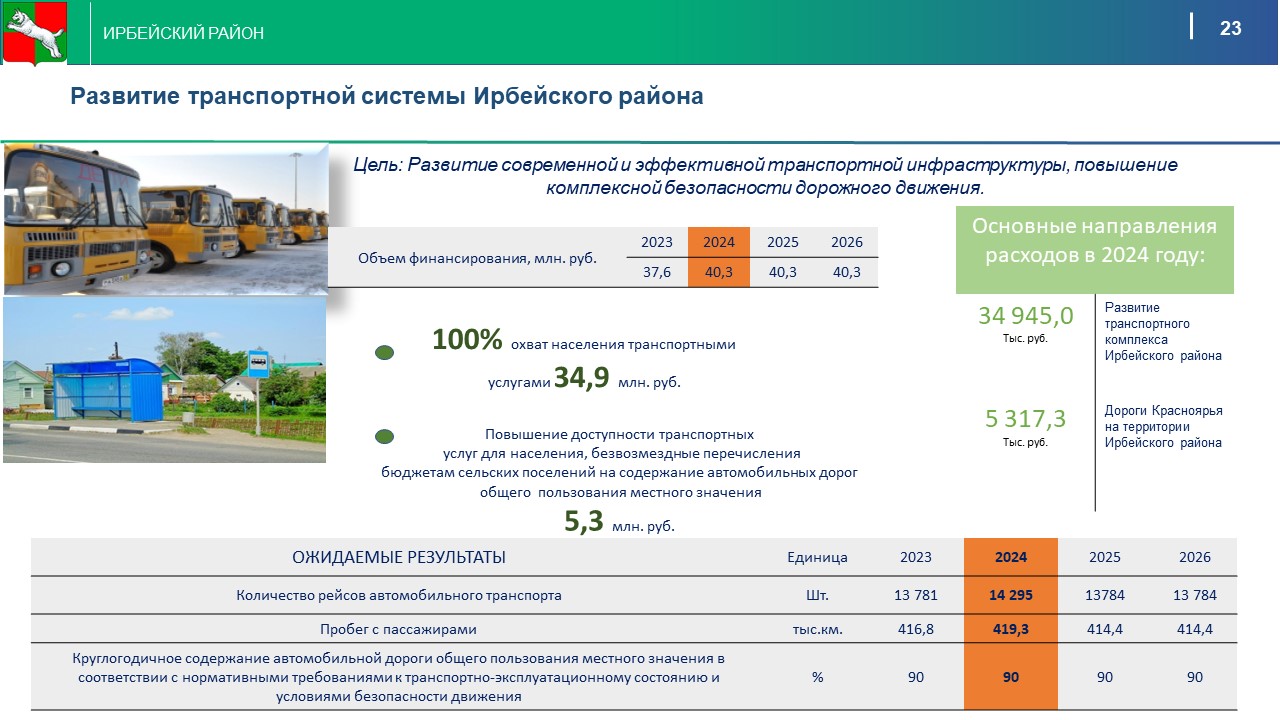This screenshot has height=720, width=1280.
Task: Click the highlighted 419,3 mileage value
Action: [1010, 629]
